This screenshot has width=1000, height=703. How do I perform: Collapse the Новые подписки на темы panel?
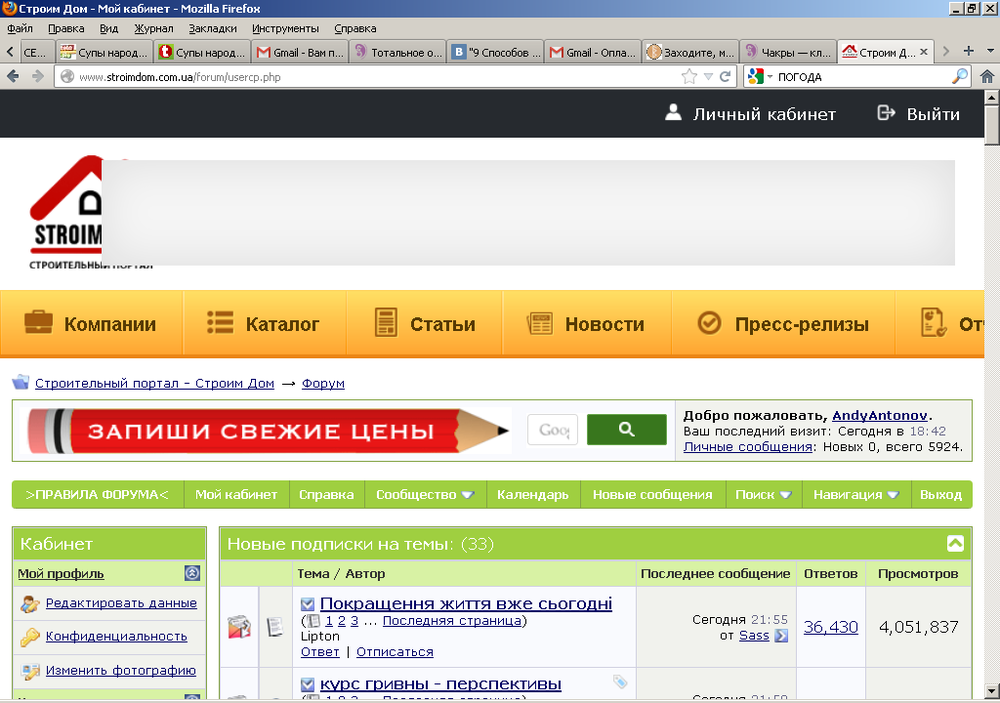(955, 544)
